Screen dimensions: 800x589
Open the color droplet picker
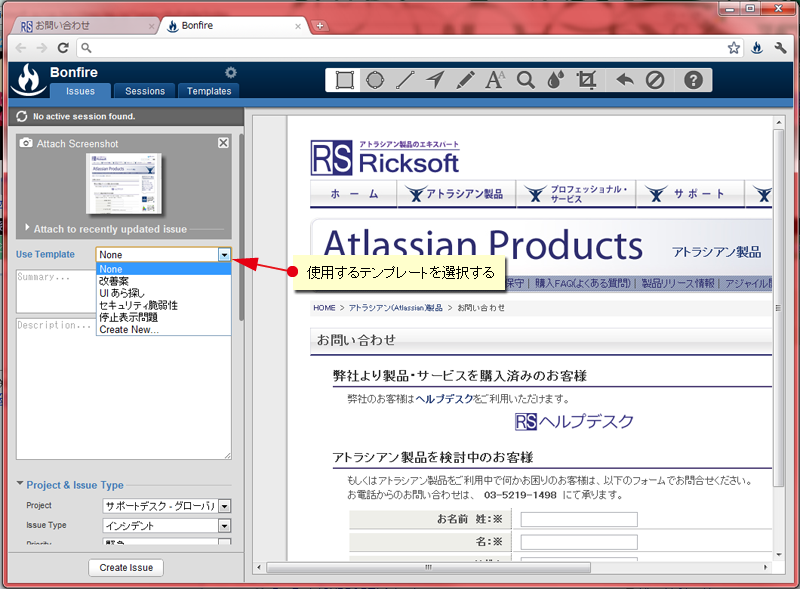(556, 80)
